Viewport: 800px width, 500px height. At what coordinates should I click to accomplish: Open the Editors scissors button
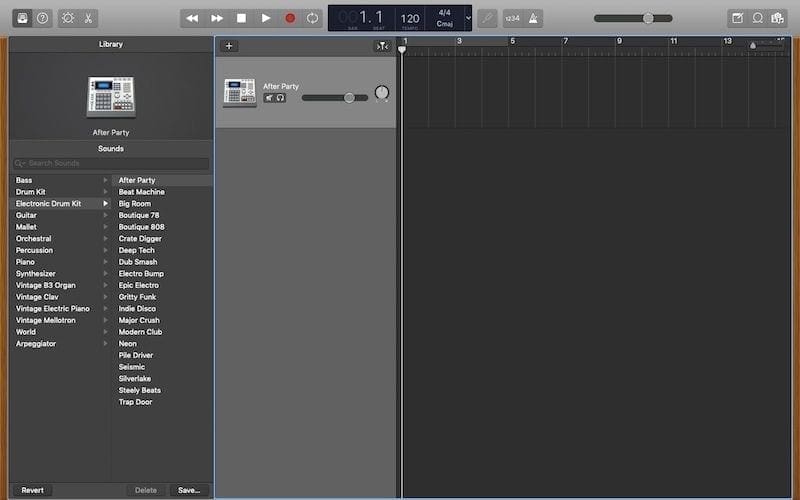(x=88, y=18)
